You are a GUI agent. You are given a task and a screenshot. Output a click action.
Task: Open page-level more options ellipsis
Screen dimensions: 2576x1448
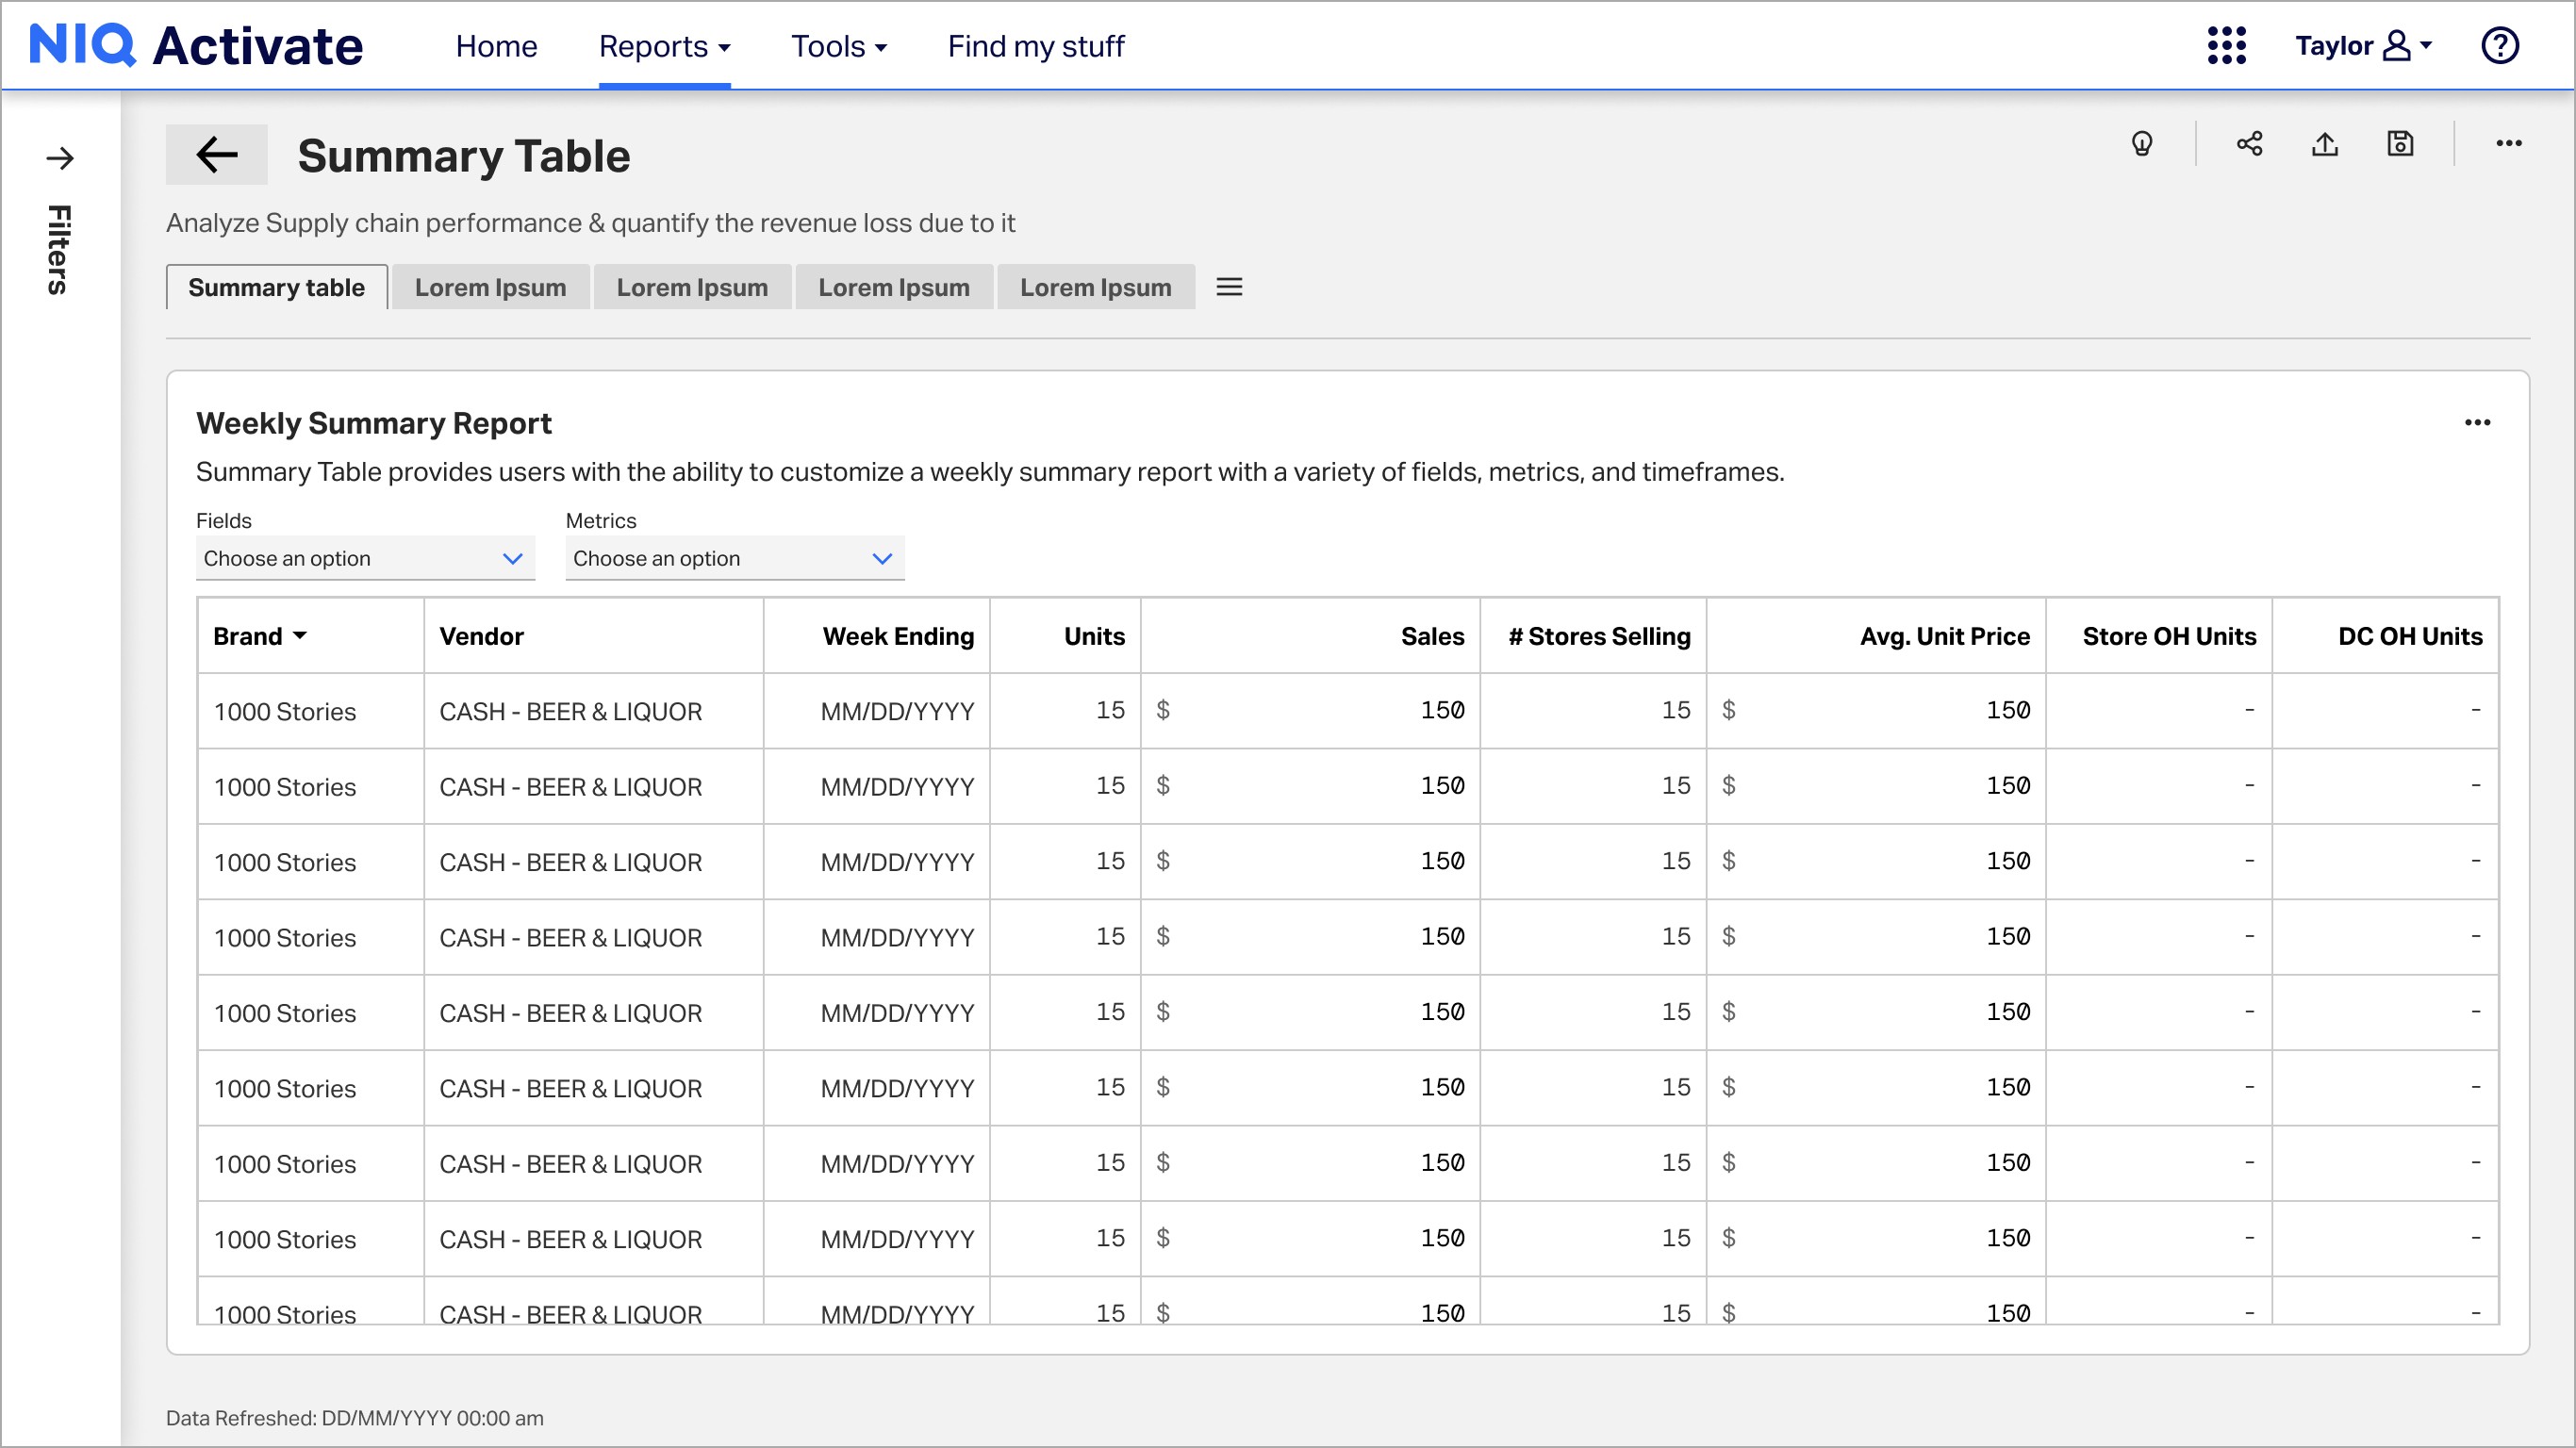pyautogui.click(x=2508, y=144)
